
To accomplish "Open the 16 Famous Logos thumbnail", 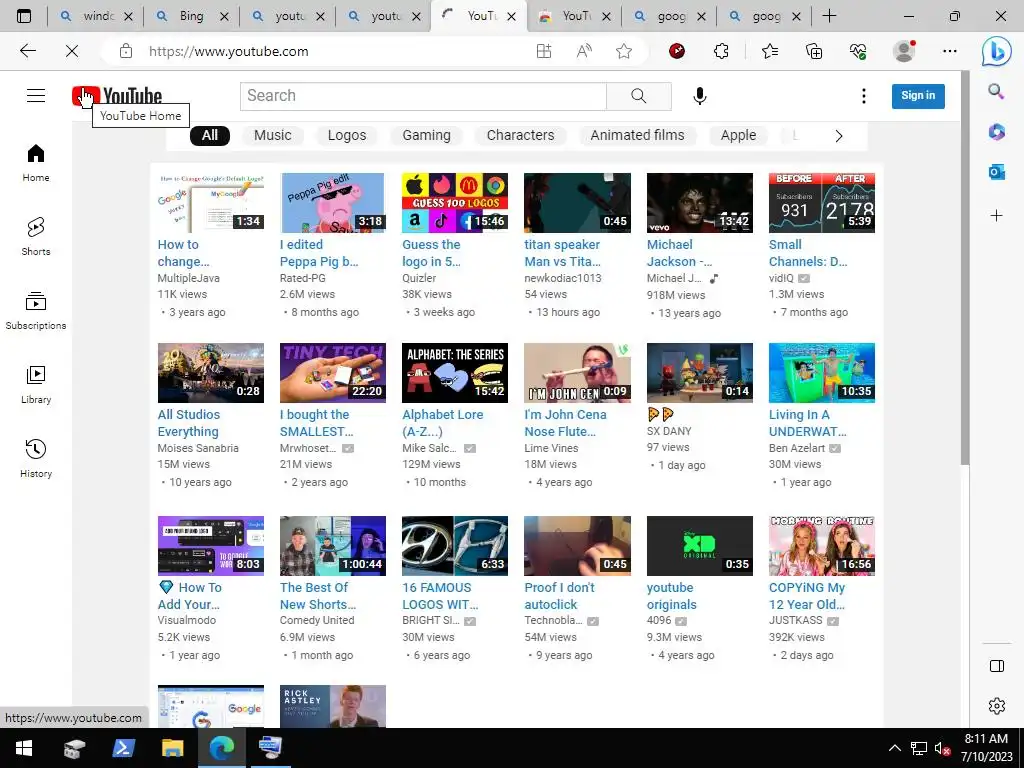I will tap(455, 546).
